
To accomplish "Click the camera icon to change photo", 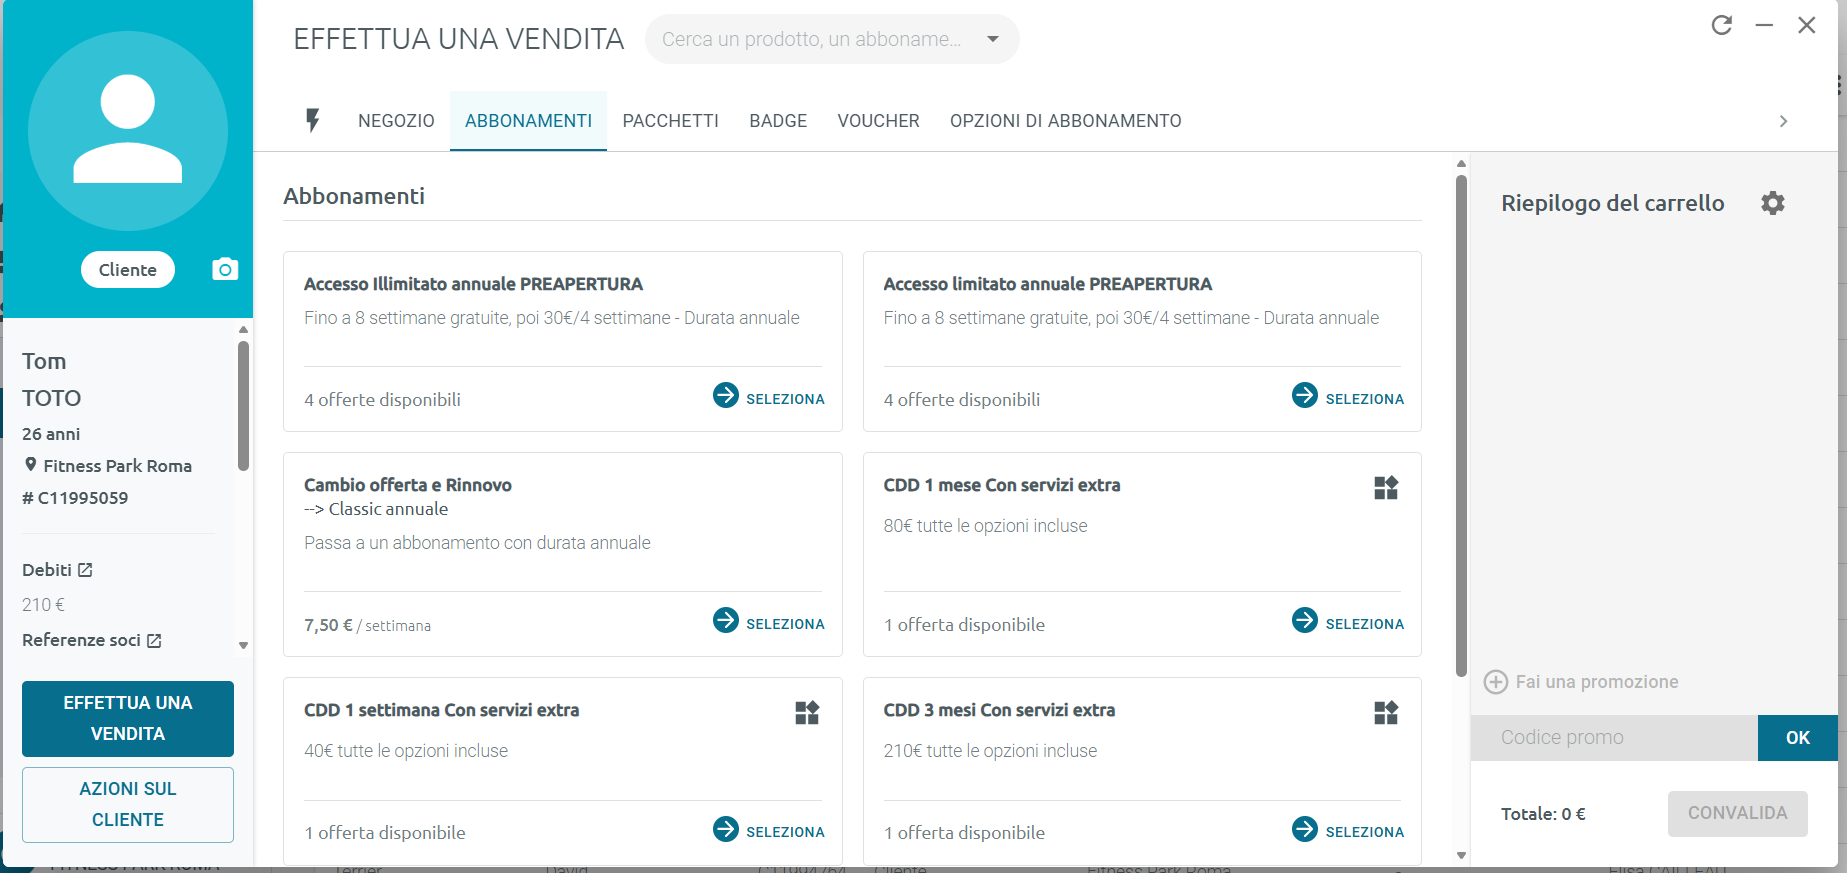I will [x=225, y=269].
